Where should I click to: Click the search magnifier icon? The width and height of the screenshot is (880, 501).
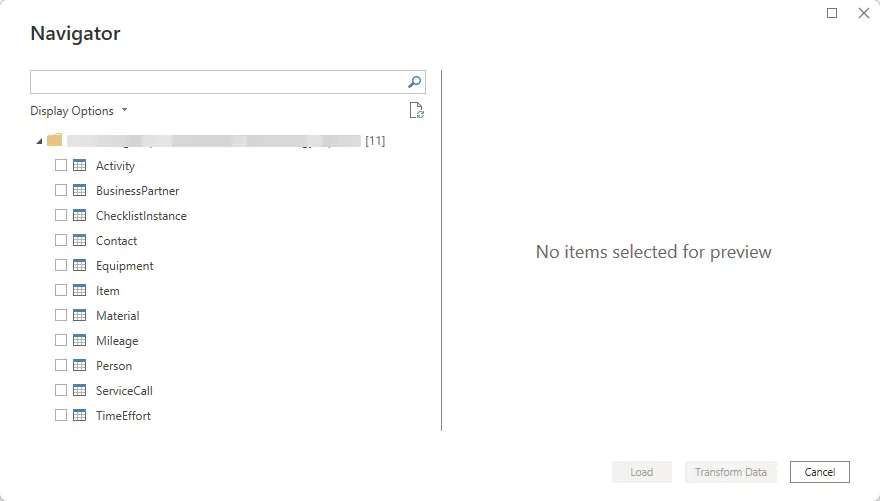414,82
